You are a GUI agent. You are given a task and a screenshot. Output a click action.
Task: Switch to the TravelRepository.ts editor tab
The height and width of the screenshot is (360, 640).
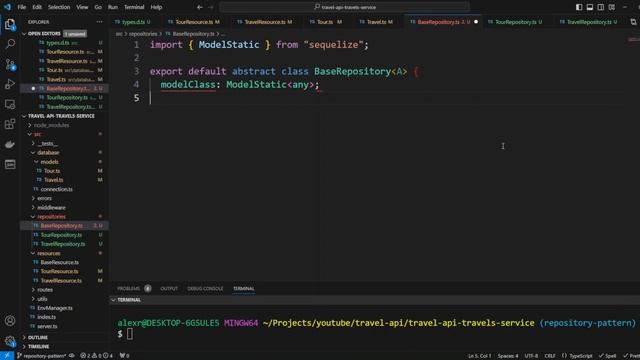[x=589, y=22]
